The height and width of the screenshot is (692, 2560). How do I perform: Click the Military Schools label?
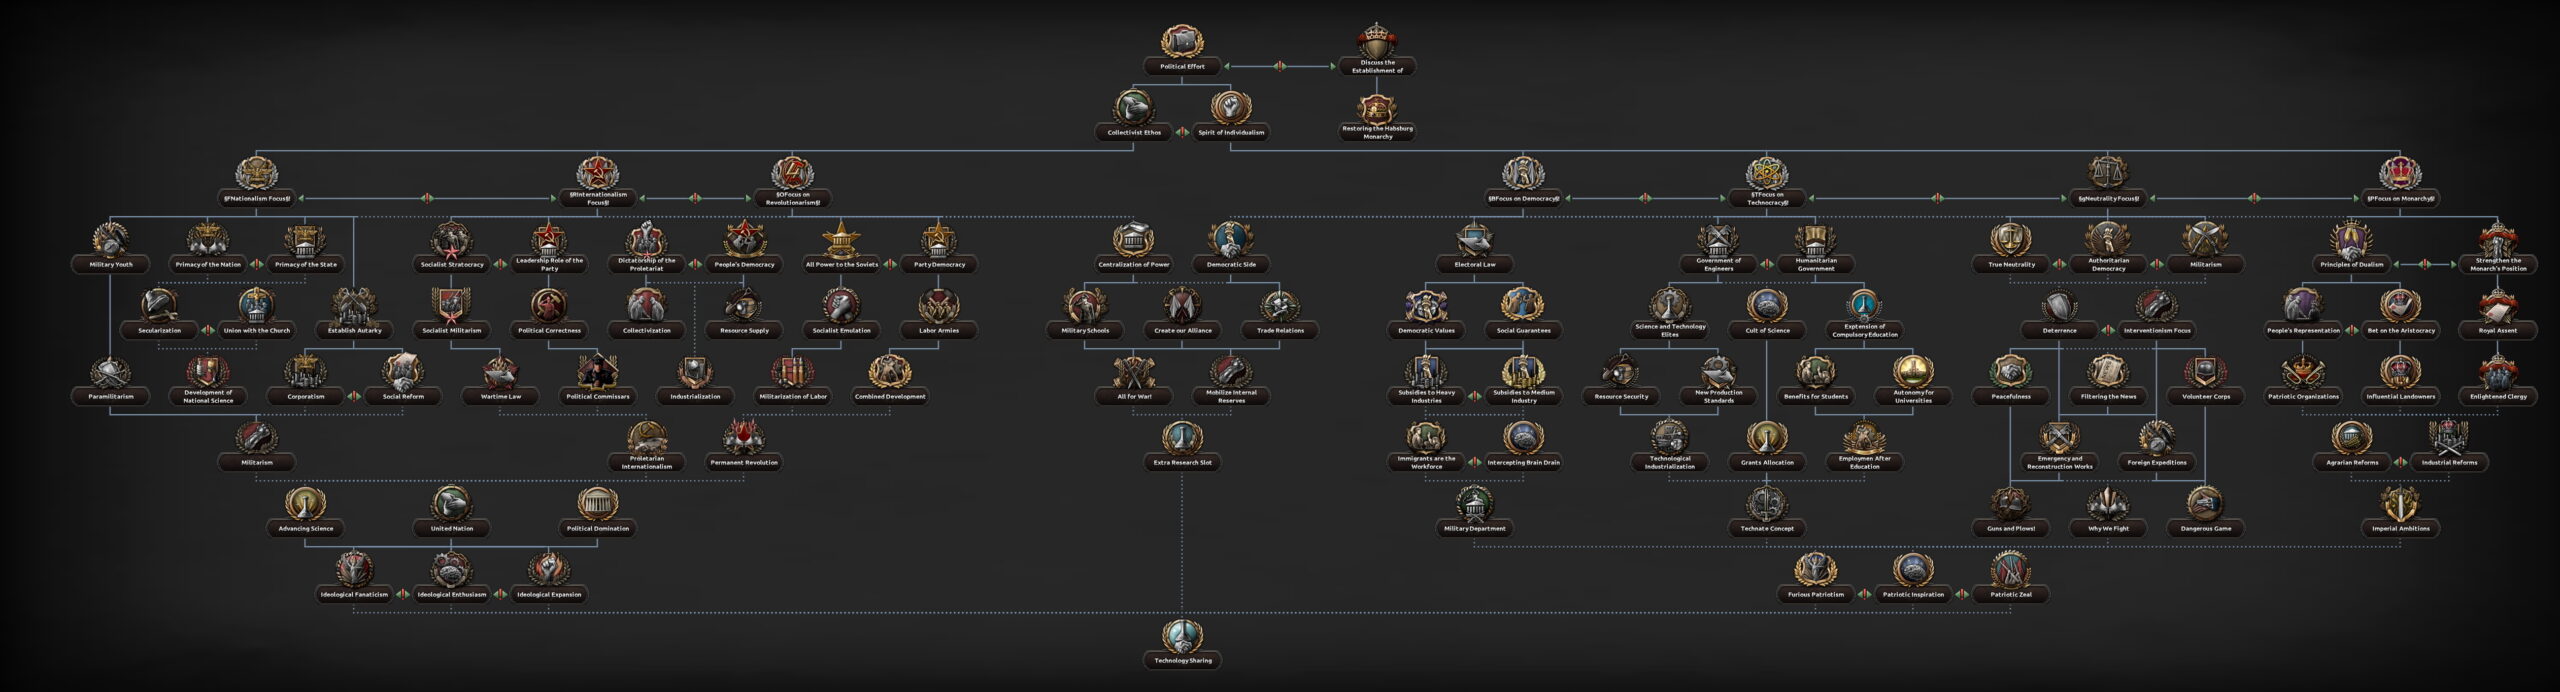point(1085,330)
